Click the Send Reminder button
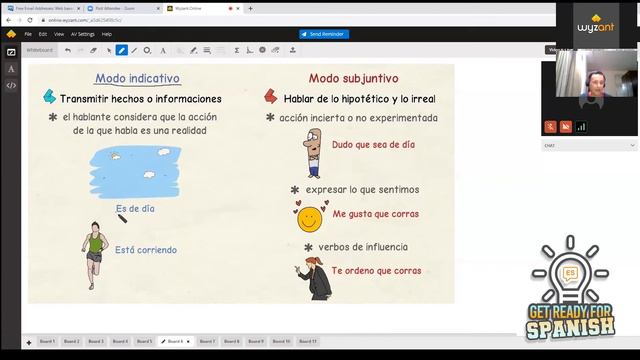The image size is (640, 360). 324,34
